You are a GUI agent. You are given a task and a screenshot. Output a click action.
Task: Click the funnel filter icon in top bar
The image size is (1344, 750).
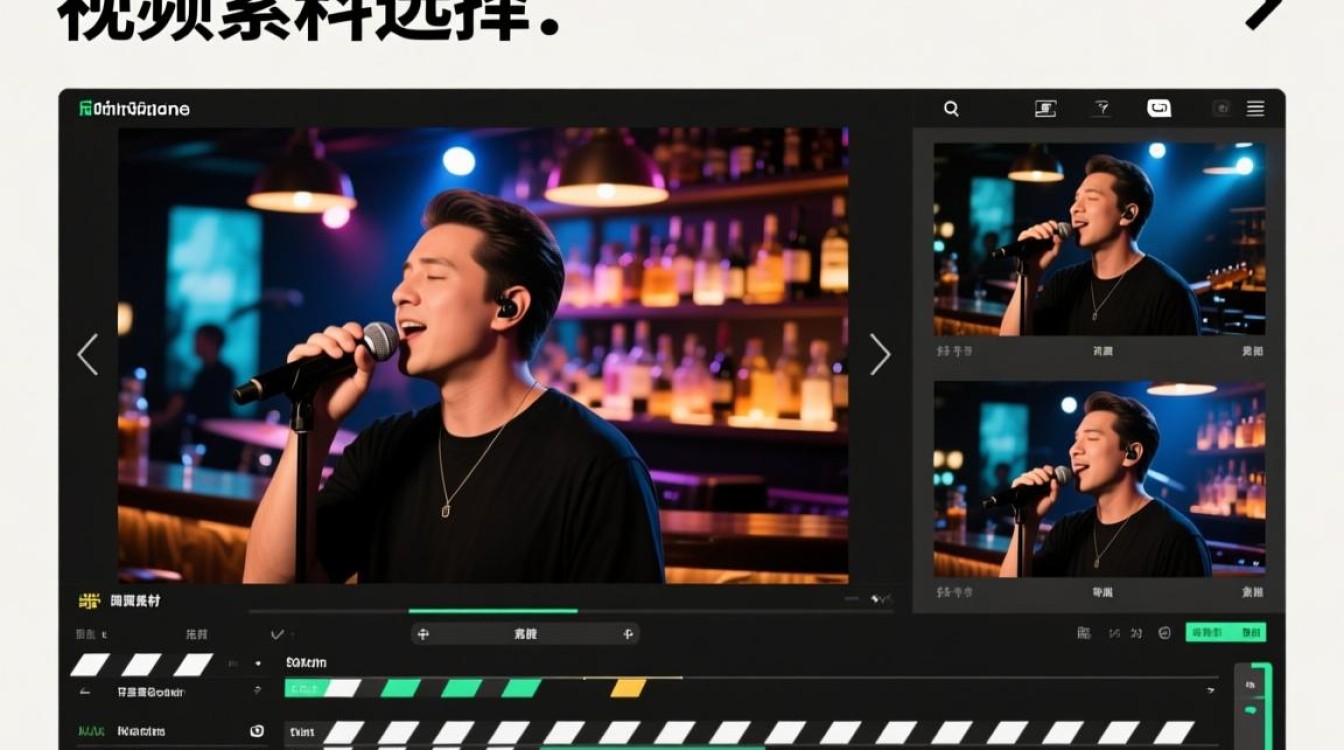coord(1101,109)
